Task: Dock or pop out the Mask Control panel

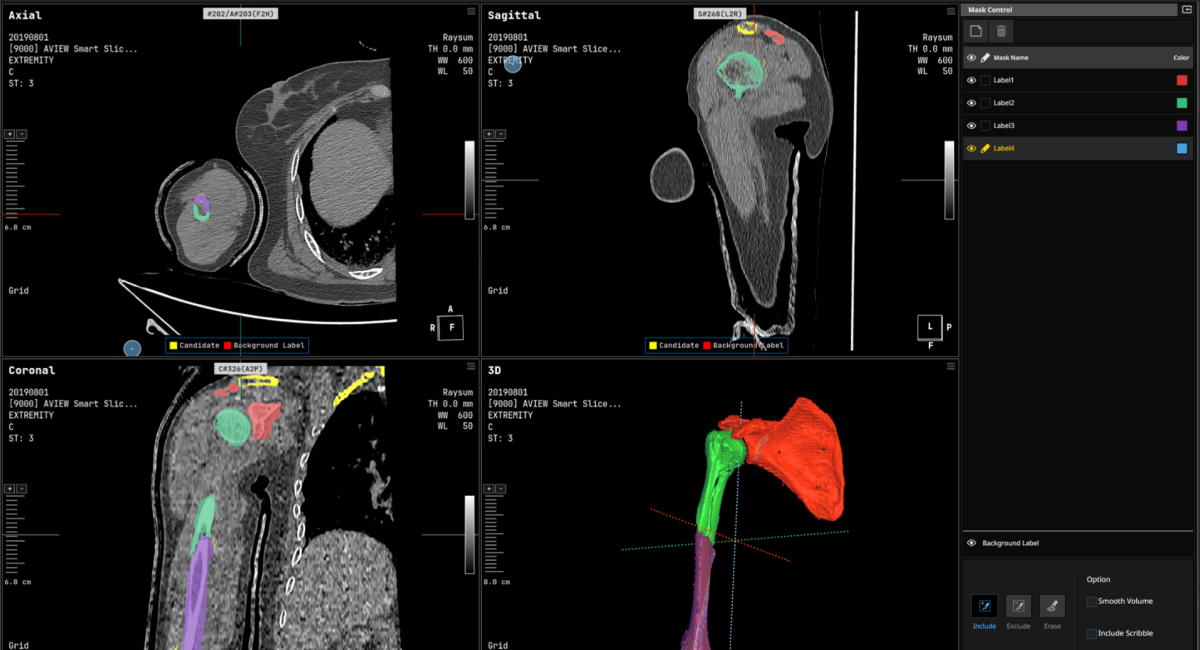Action: 1186,10
